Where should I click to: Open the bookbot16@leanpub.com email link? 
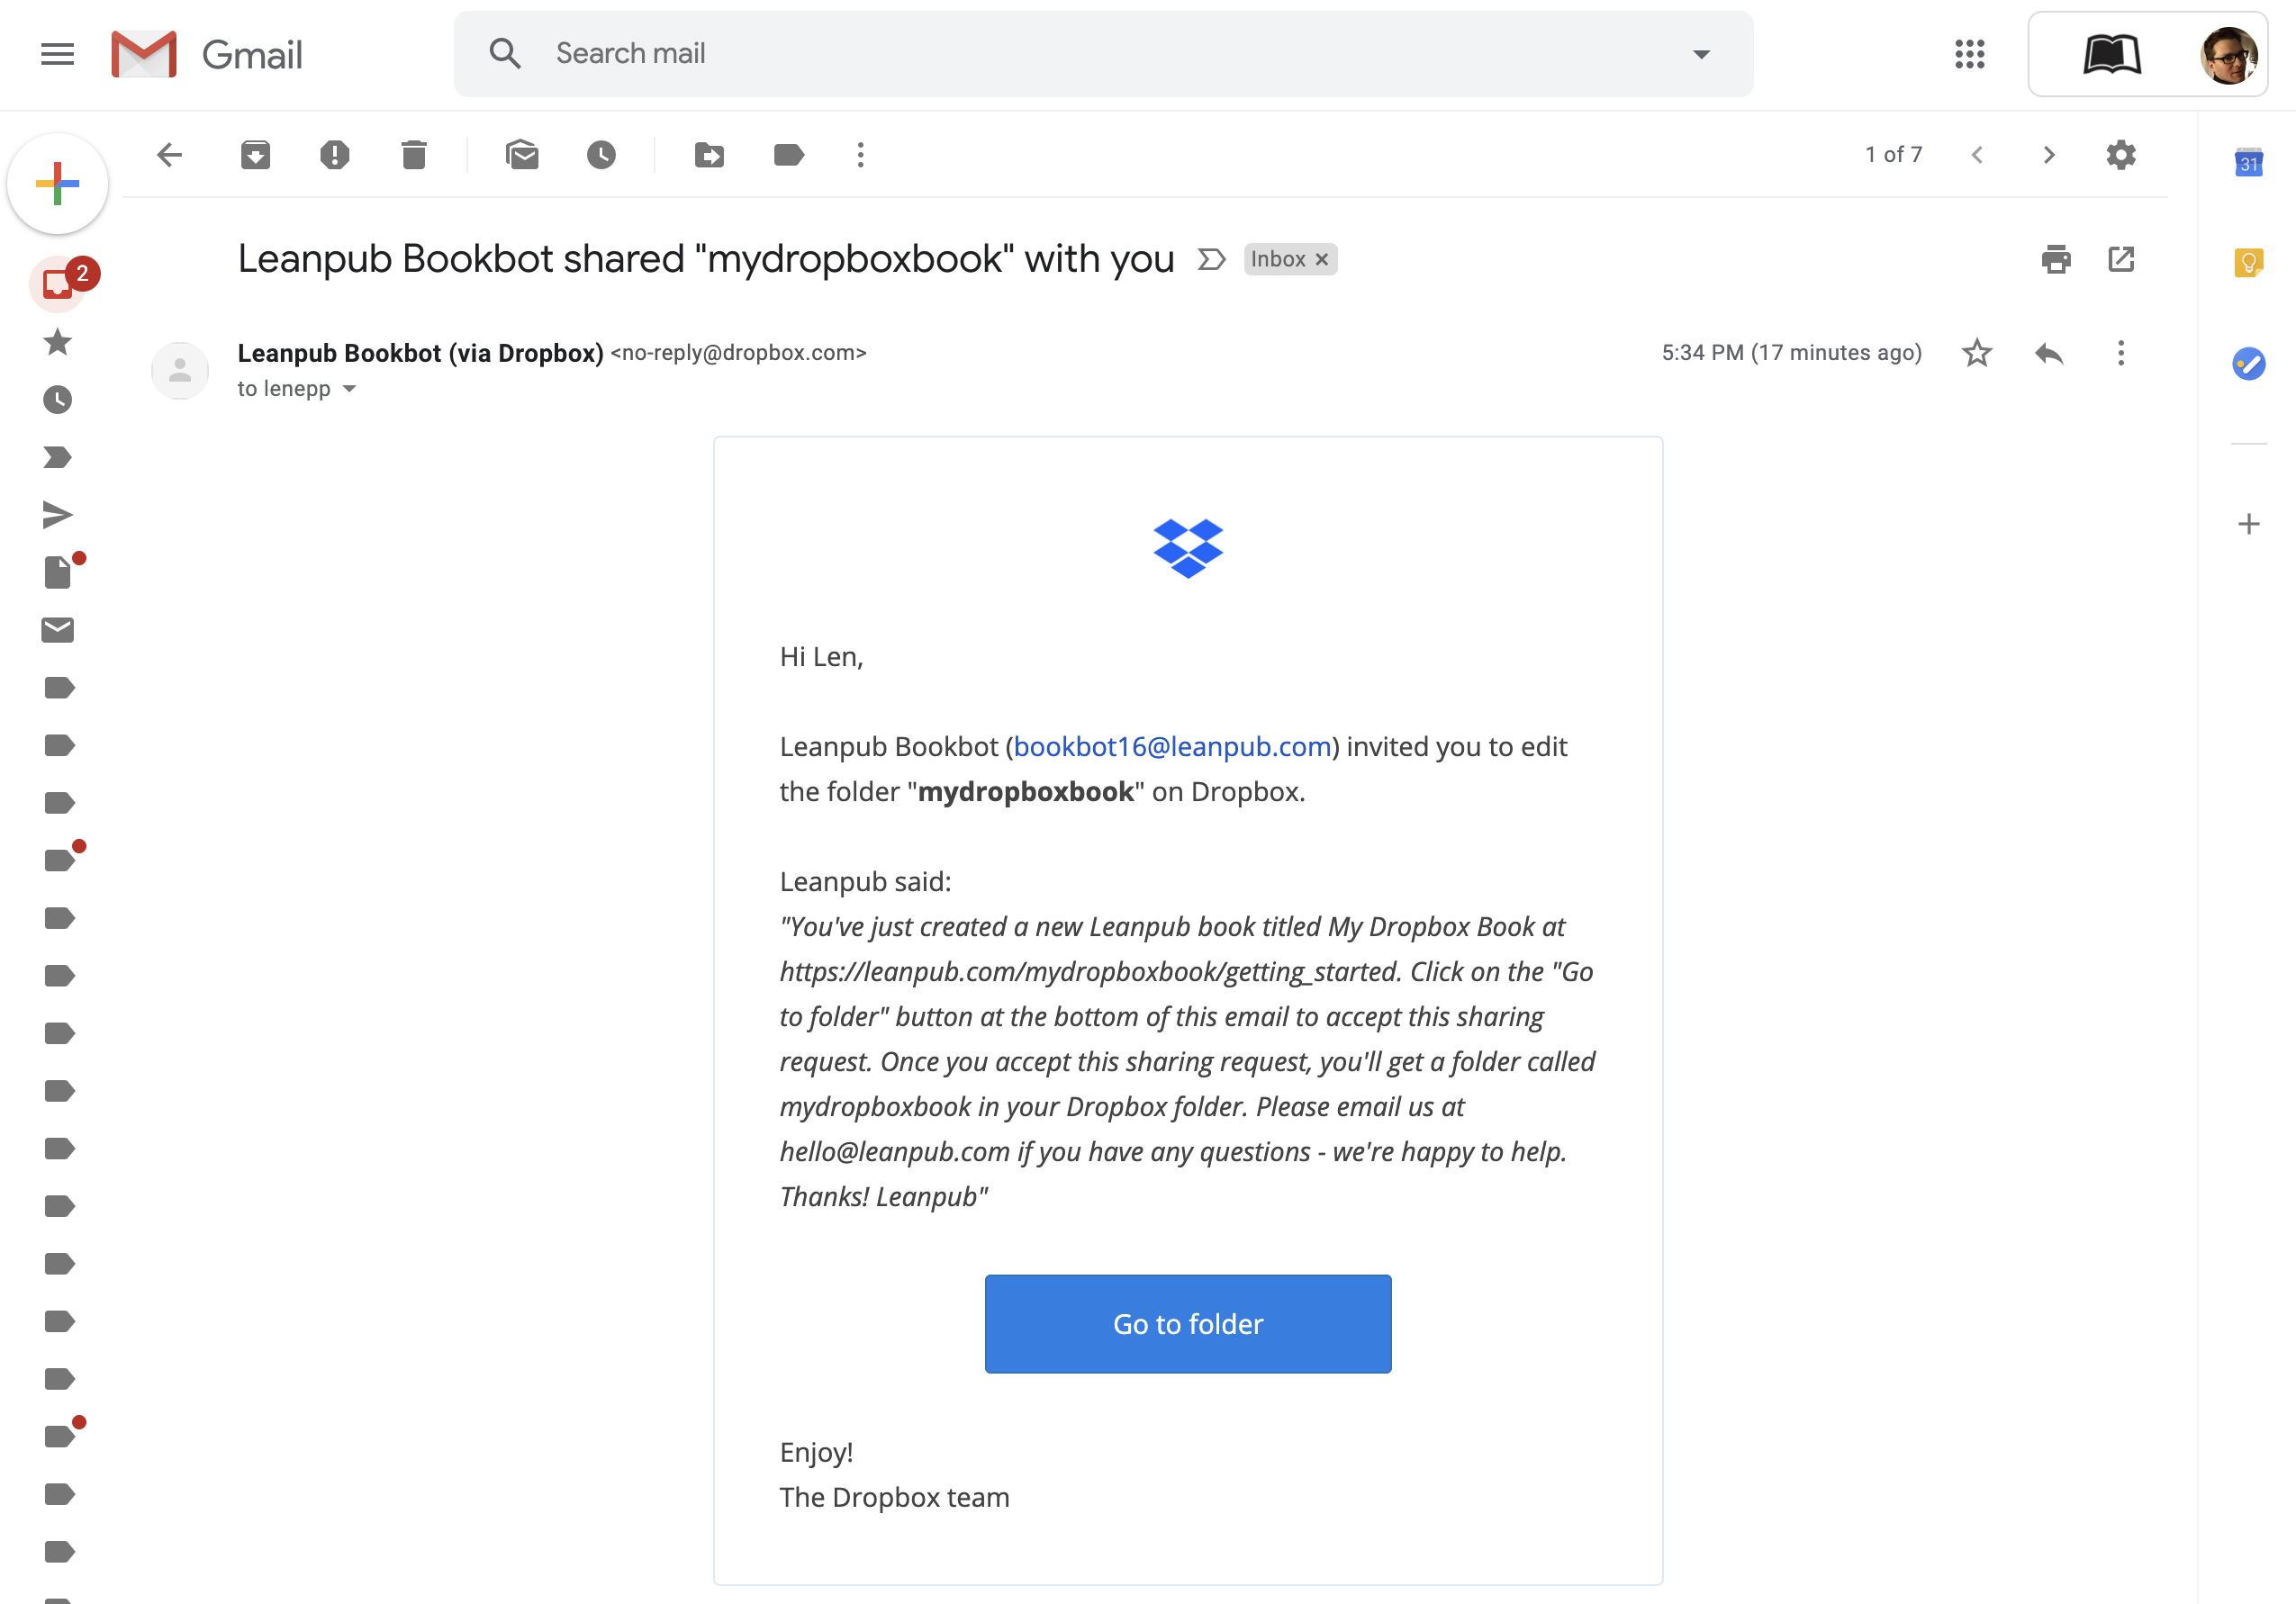tap(1172, 747)
